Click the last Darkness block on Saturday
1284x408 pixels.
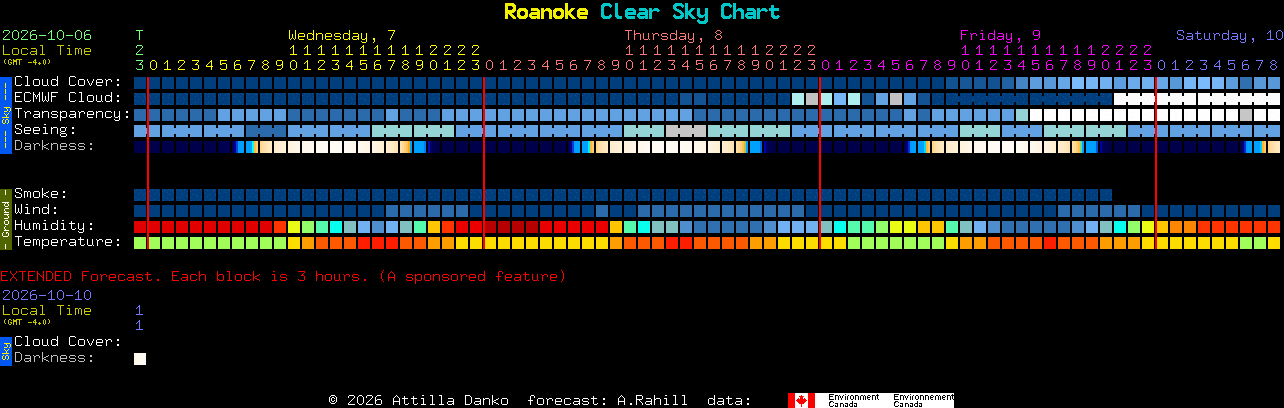1274,146
